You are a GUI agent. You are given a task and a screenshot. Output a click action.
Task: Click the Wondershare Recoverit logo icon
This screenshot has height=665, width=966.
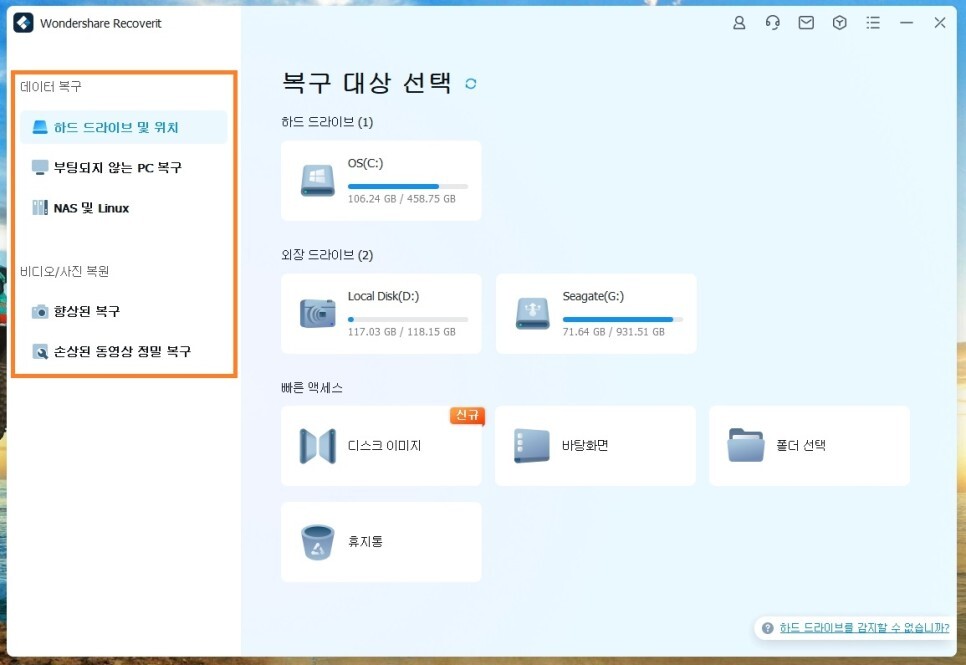pyautogui.click(x=23, y=23)
